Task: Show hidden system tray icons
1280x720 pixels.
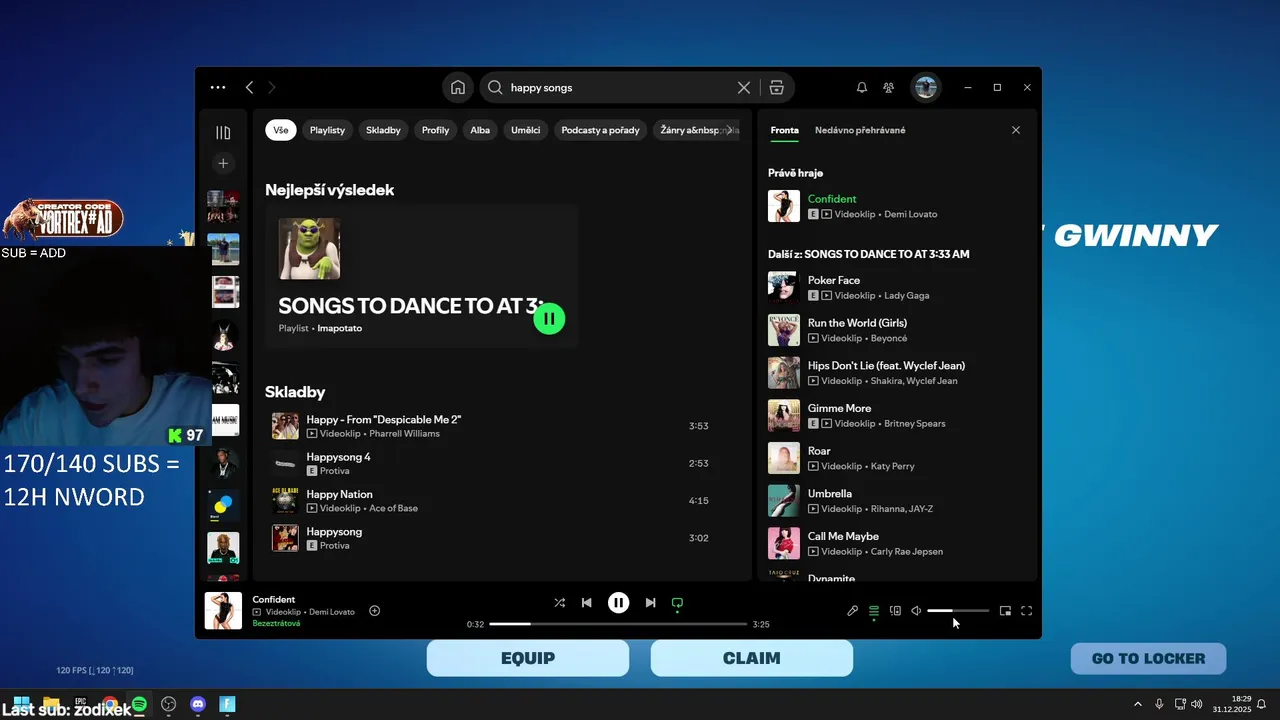Action: (x=1137, y=704)
